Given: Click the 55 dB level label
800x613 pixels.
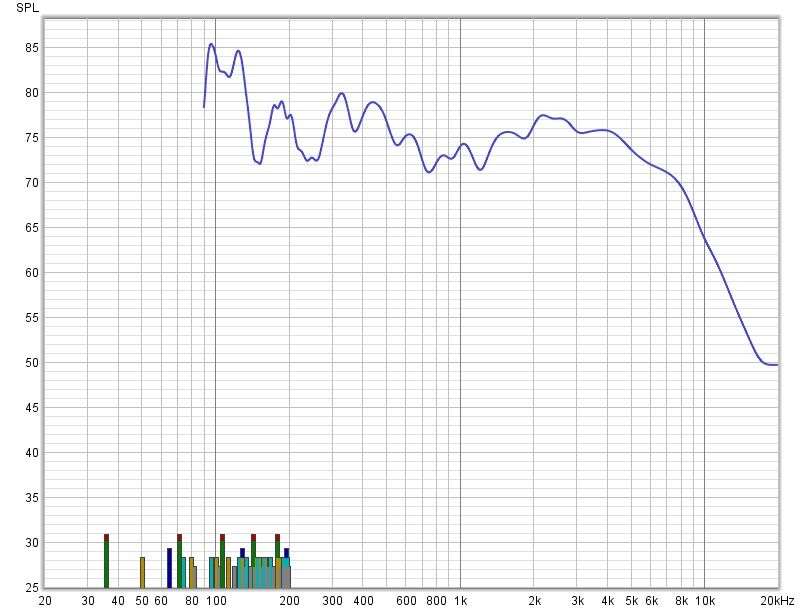Looking at the screenshot, I should (32, 317).
